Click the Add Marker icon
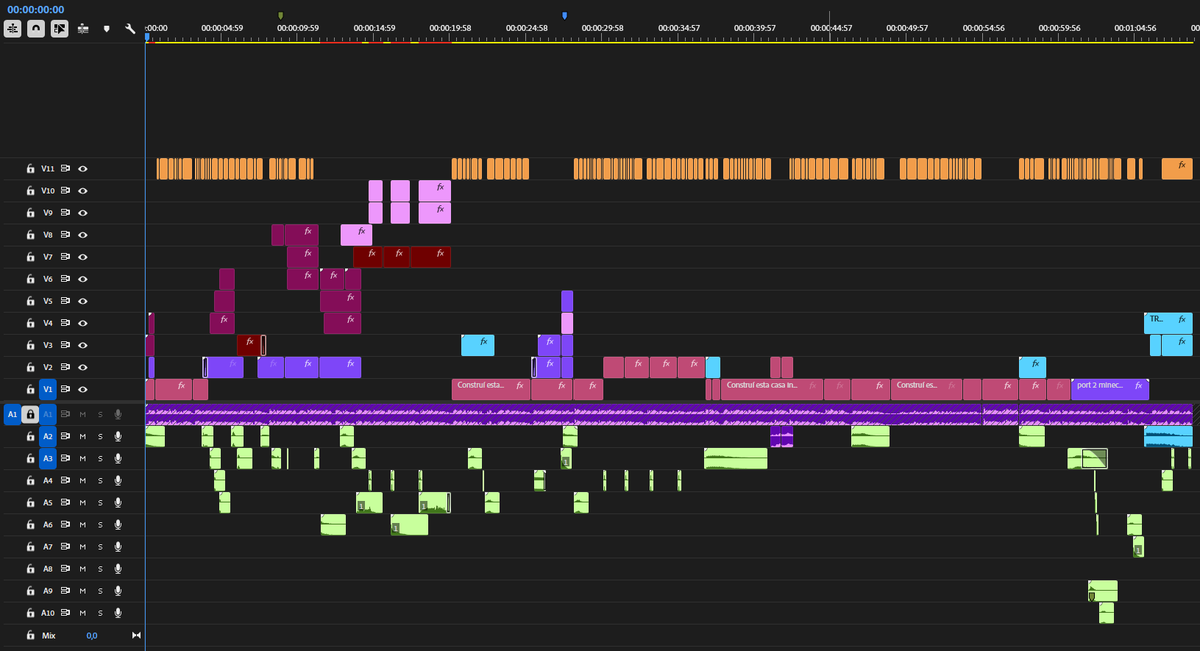This screenshot has width=1200, height=651. pyautogui.click(x=107, y=29)
